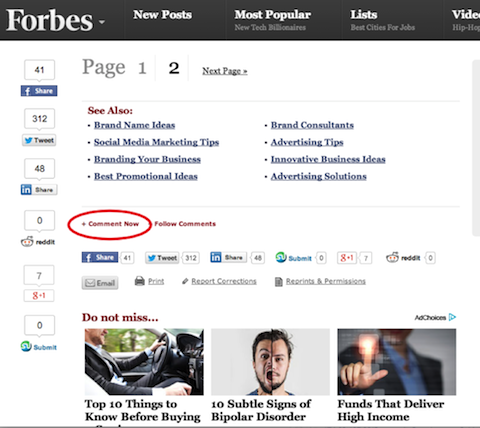Open Social Media Marketing Tips link
Viewport: 480px width, 428px height.
pyautogui.click(x=156, y=142)
